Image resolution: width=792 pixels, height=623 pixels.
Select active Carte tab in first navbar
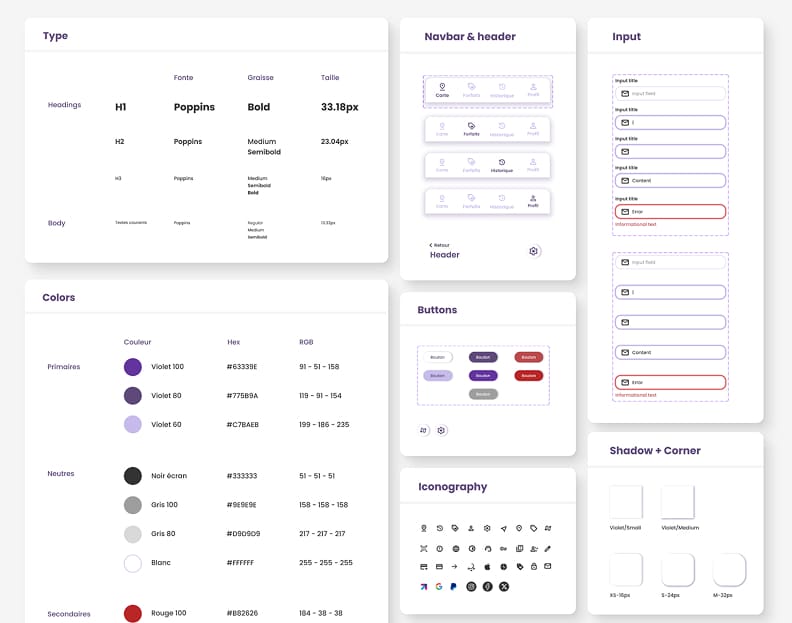click(x=442, y=90)
